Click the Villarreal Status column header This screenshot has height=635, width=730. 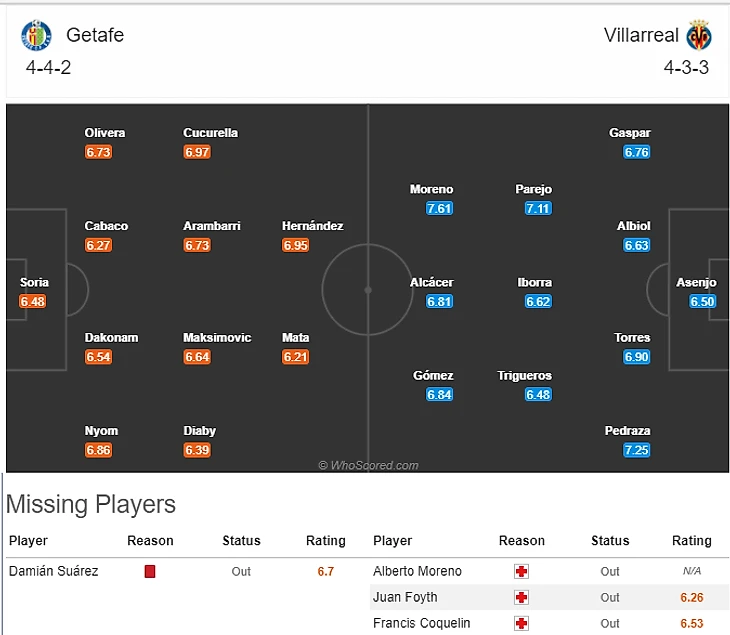click(610, 540)
